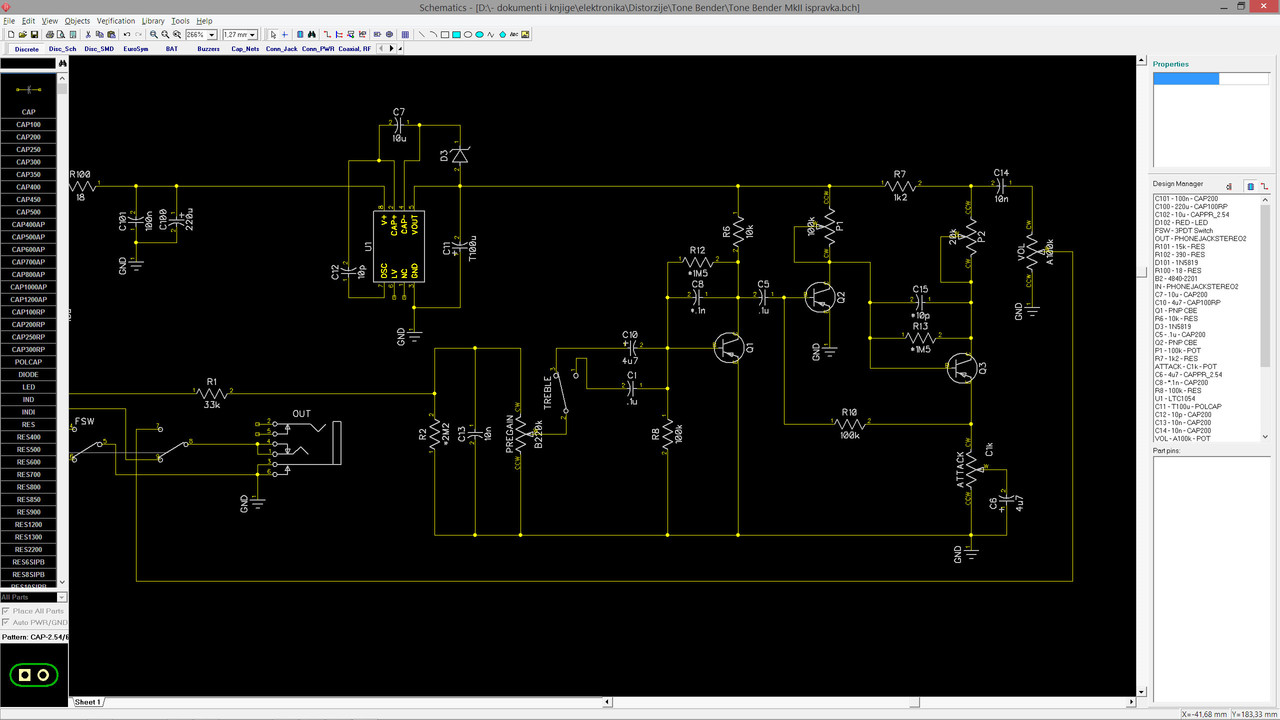Select the Abc text tool
Viewport: 1280px width, 720px height.
pyautogui.click(x=514, y=34)
